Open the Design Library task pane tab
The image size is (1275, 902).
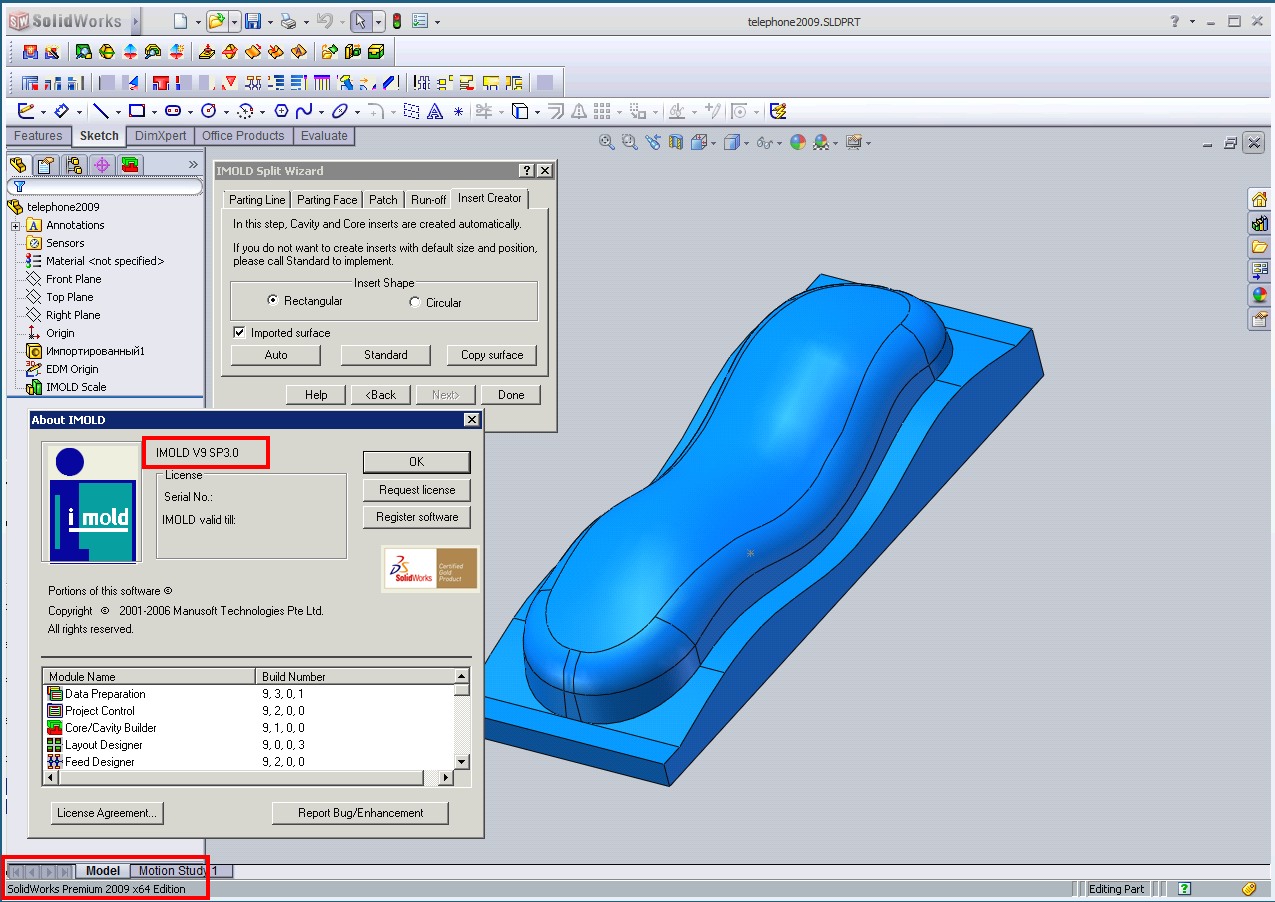point(1259,222)
